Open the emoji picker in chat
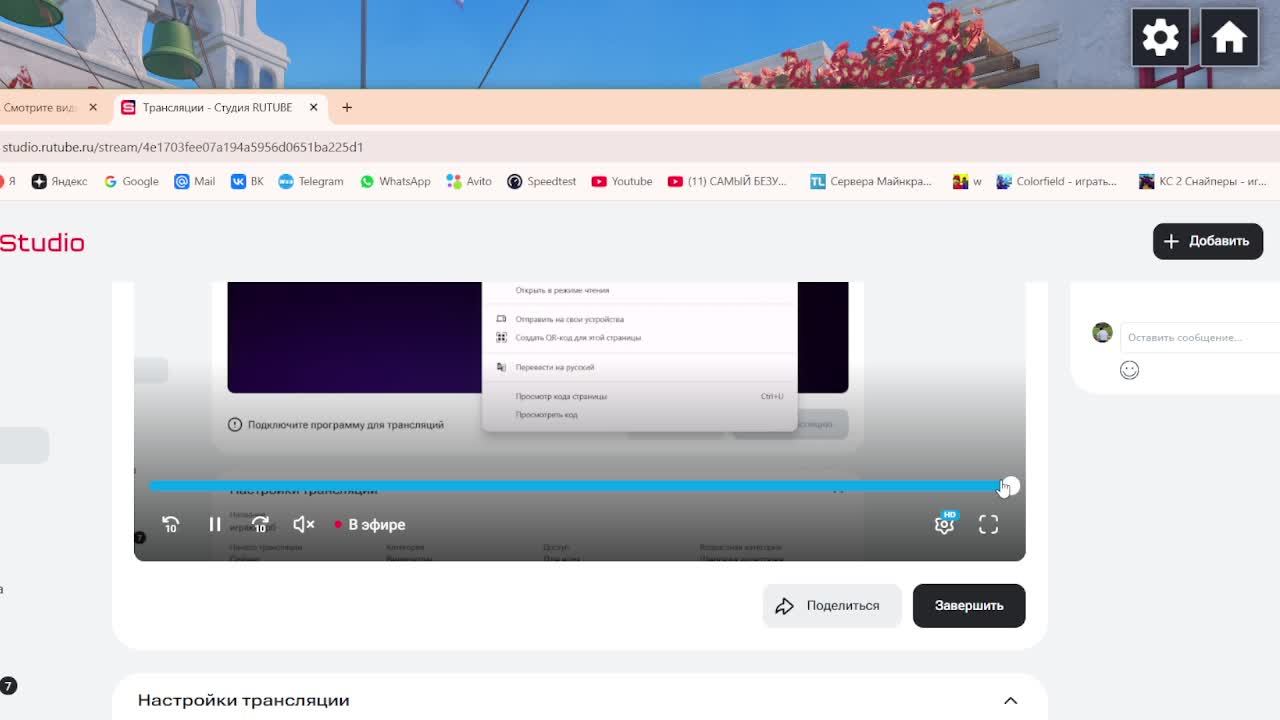 pos(1129,370)
